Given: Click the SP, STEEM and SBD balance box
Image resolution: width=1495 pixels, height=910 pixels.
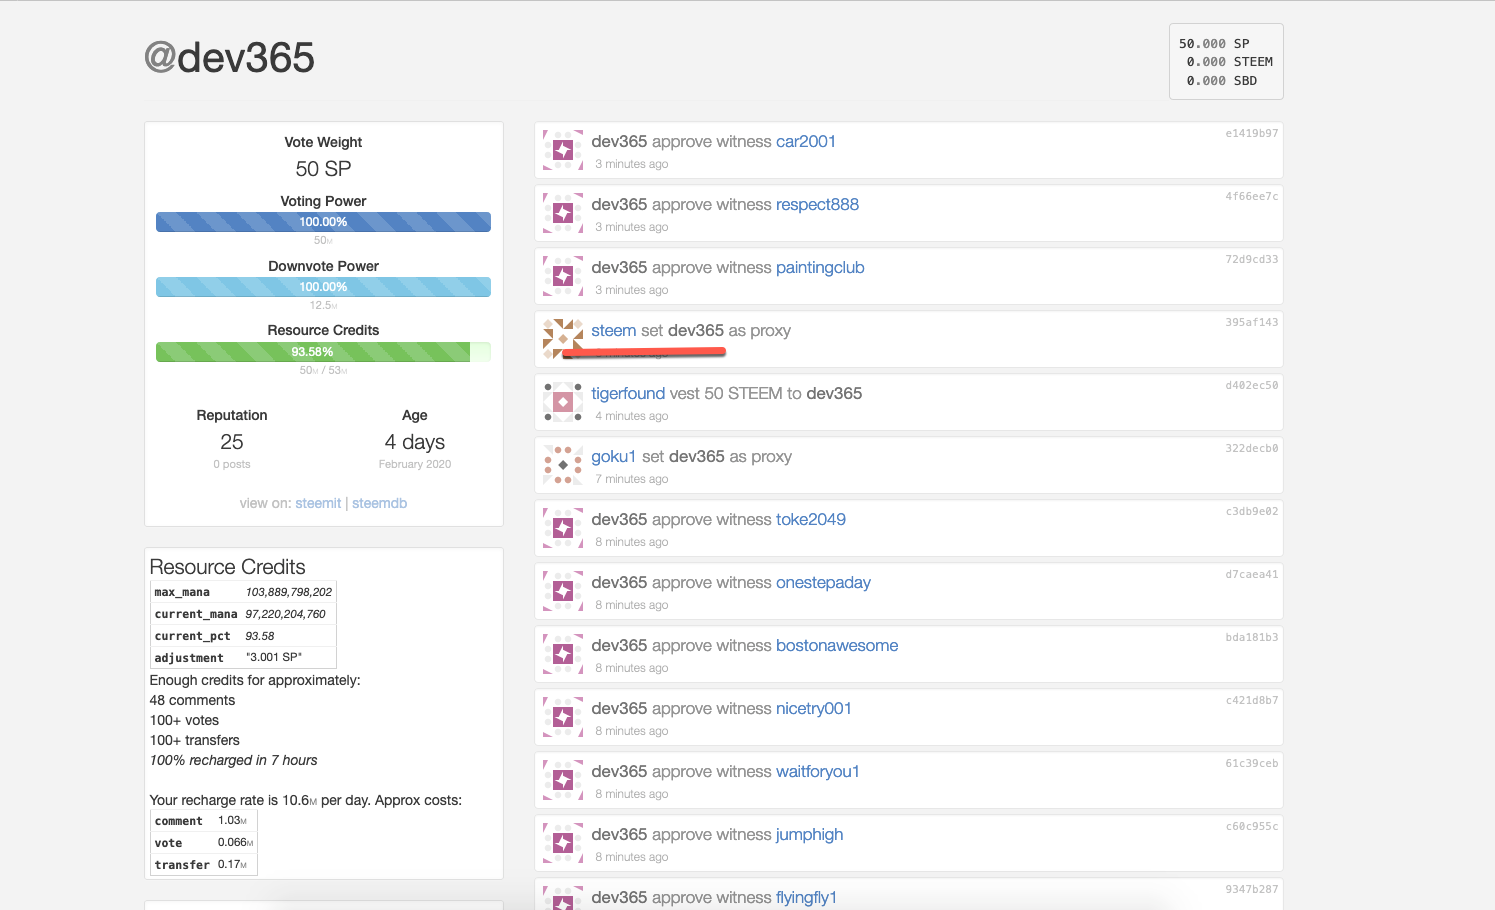Looking at the screenshot, I should pos(1225,62).
